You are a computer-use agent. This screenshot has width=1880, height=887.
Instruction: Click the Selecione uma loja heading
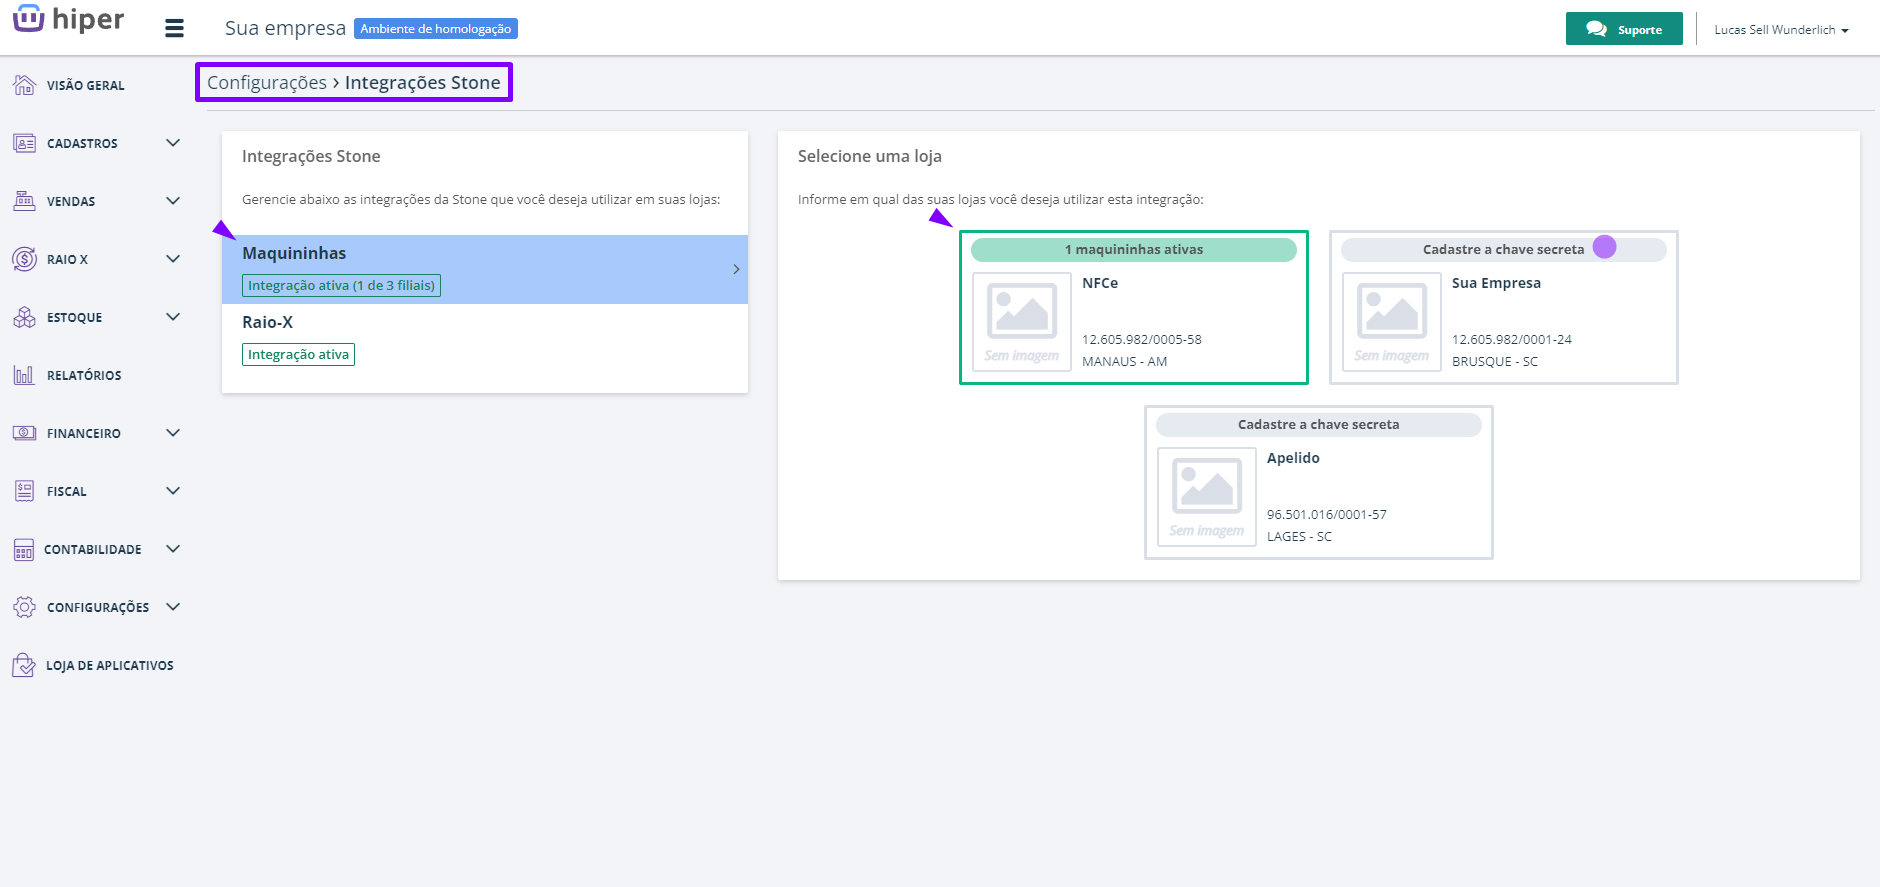[x=870, y=156]
